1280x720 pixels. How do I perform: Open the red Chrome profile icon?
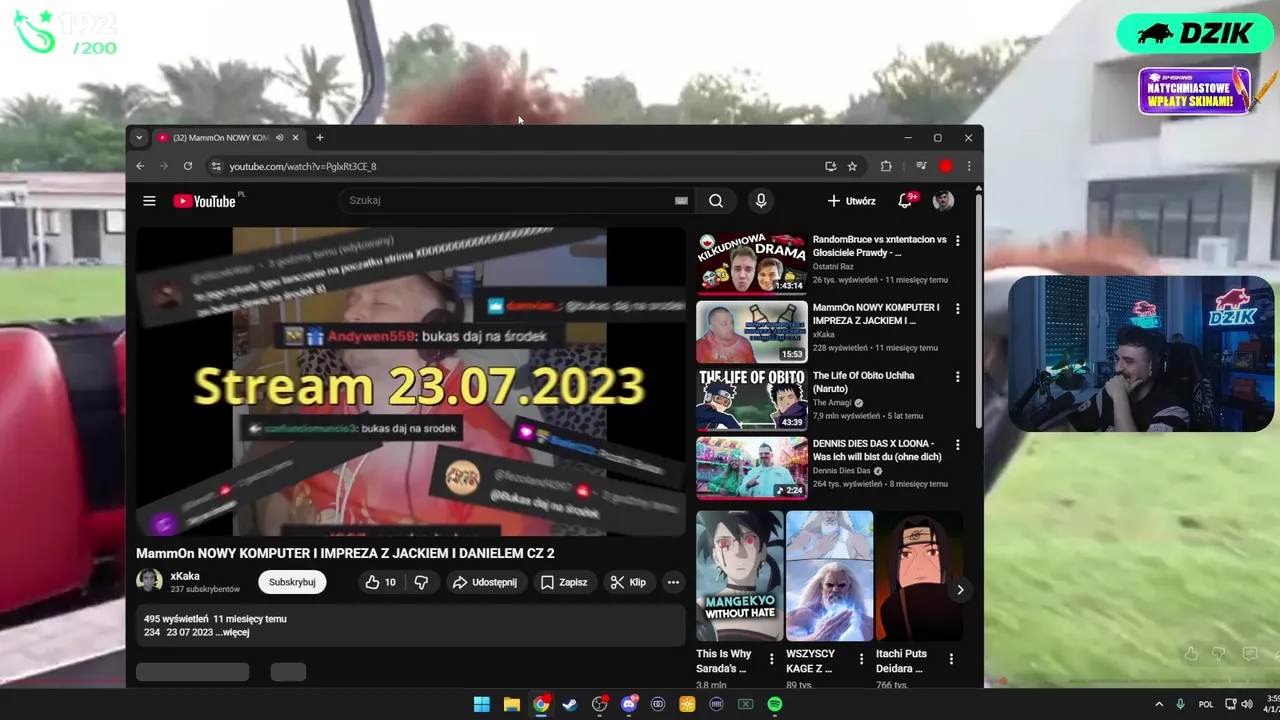pos(945,166)
